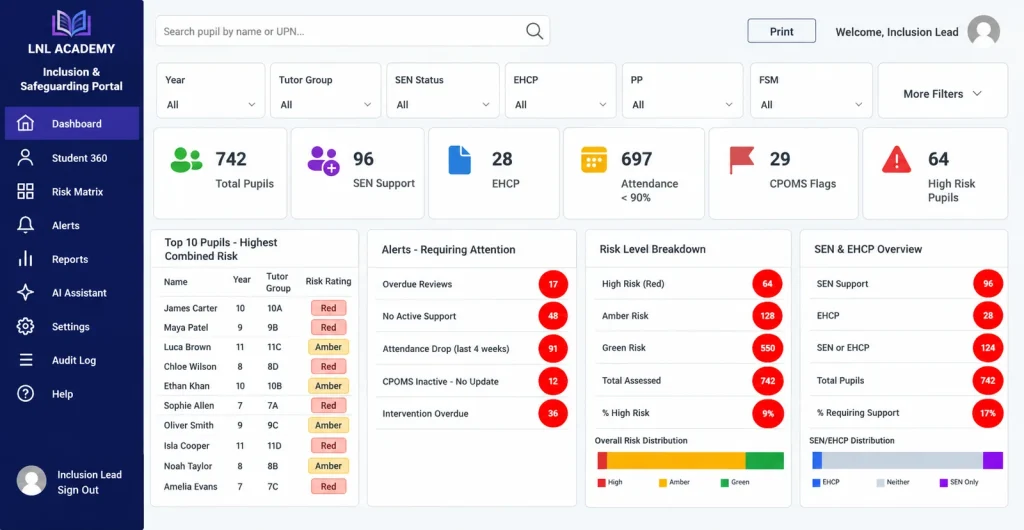The width and height of the screenshot is (1024, 530).
Task: Click the Student 360 person icon
Action: pos(25,157)
